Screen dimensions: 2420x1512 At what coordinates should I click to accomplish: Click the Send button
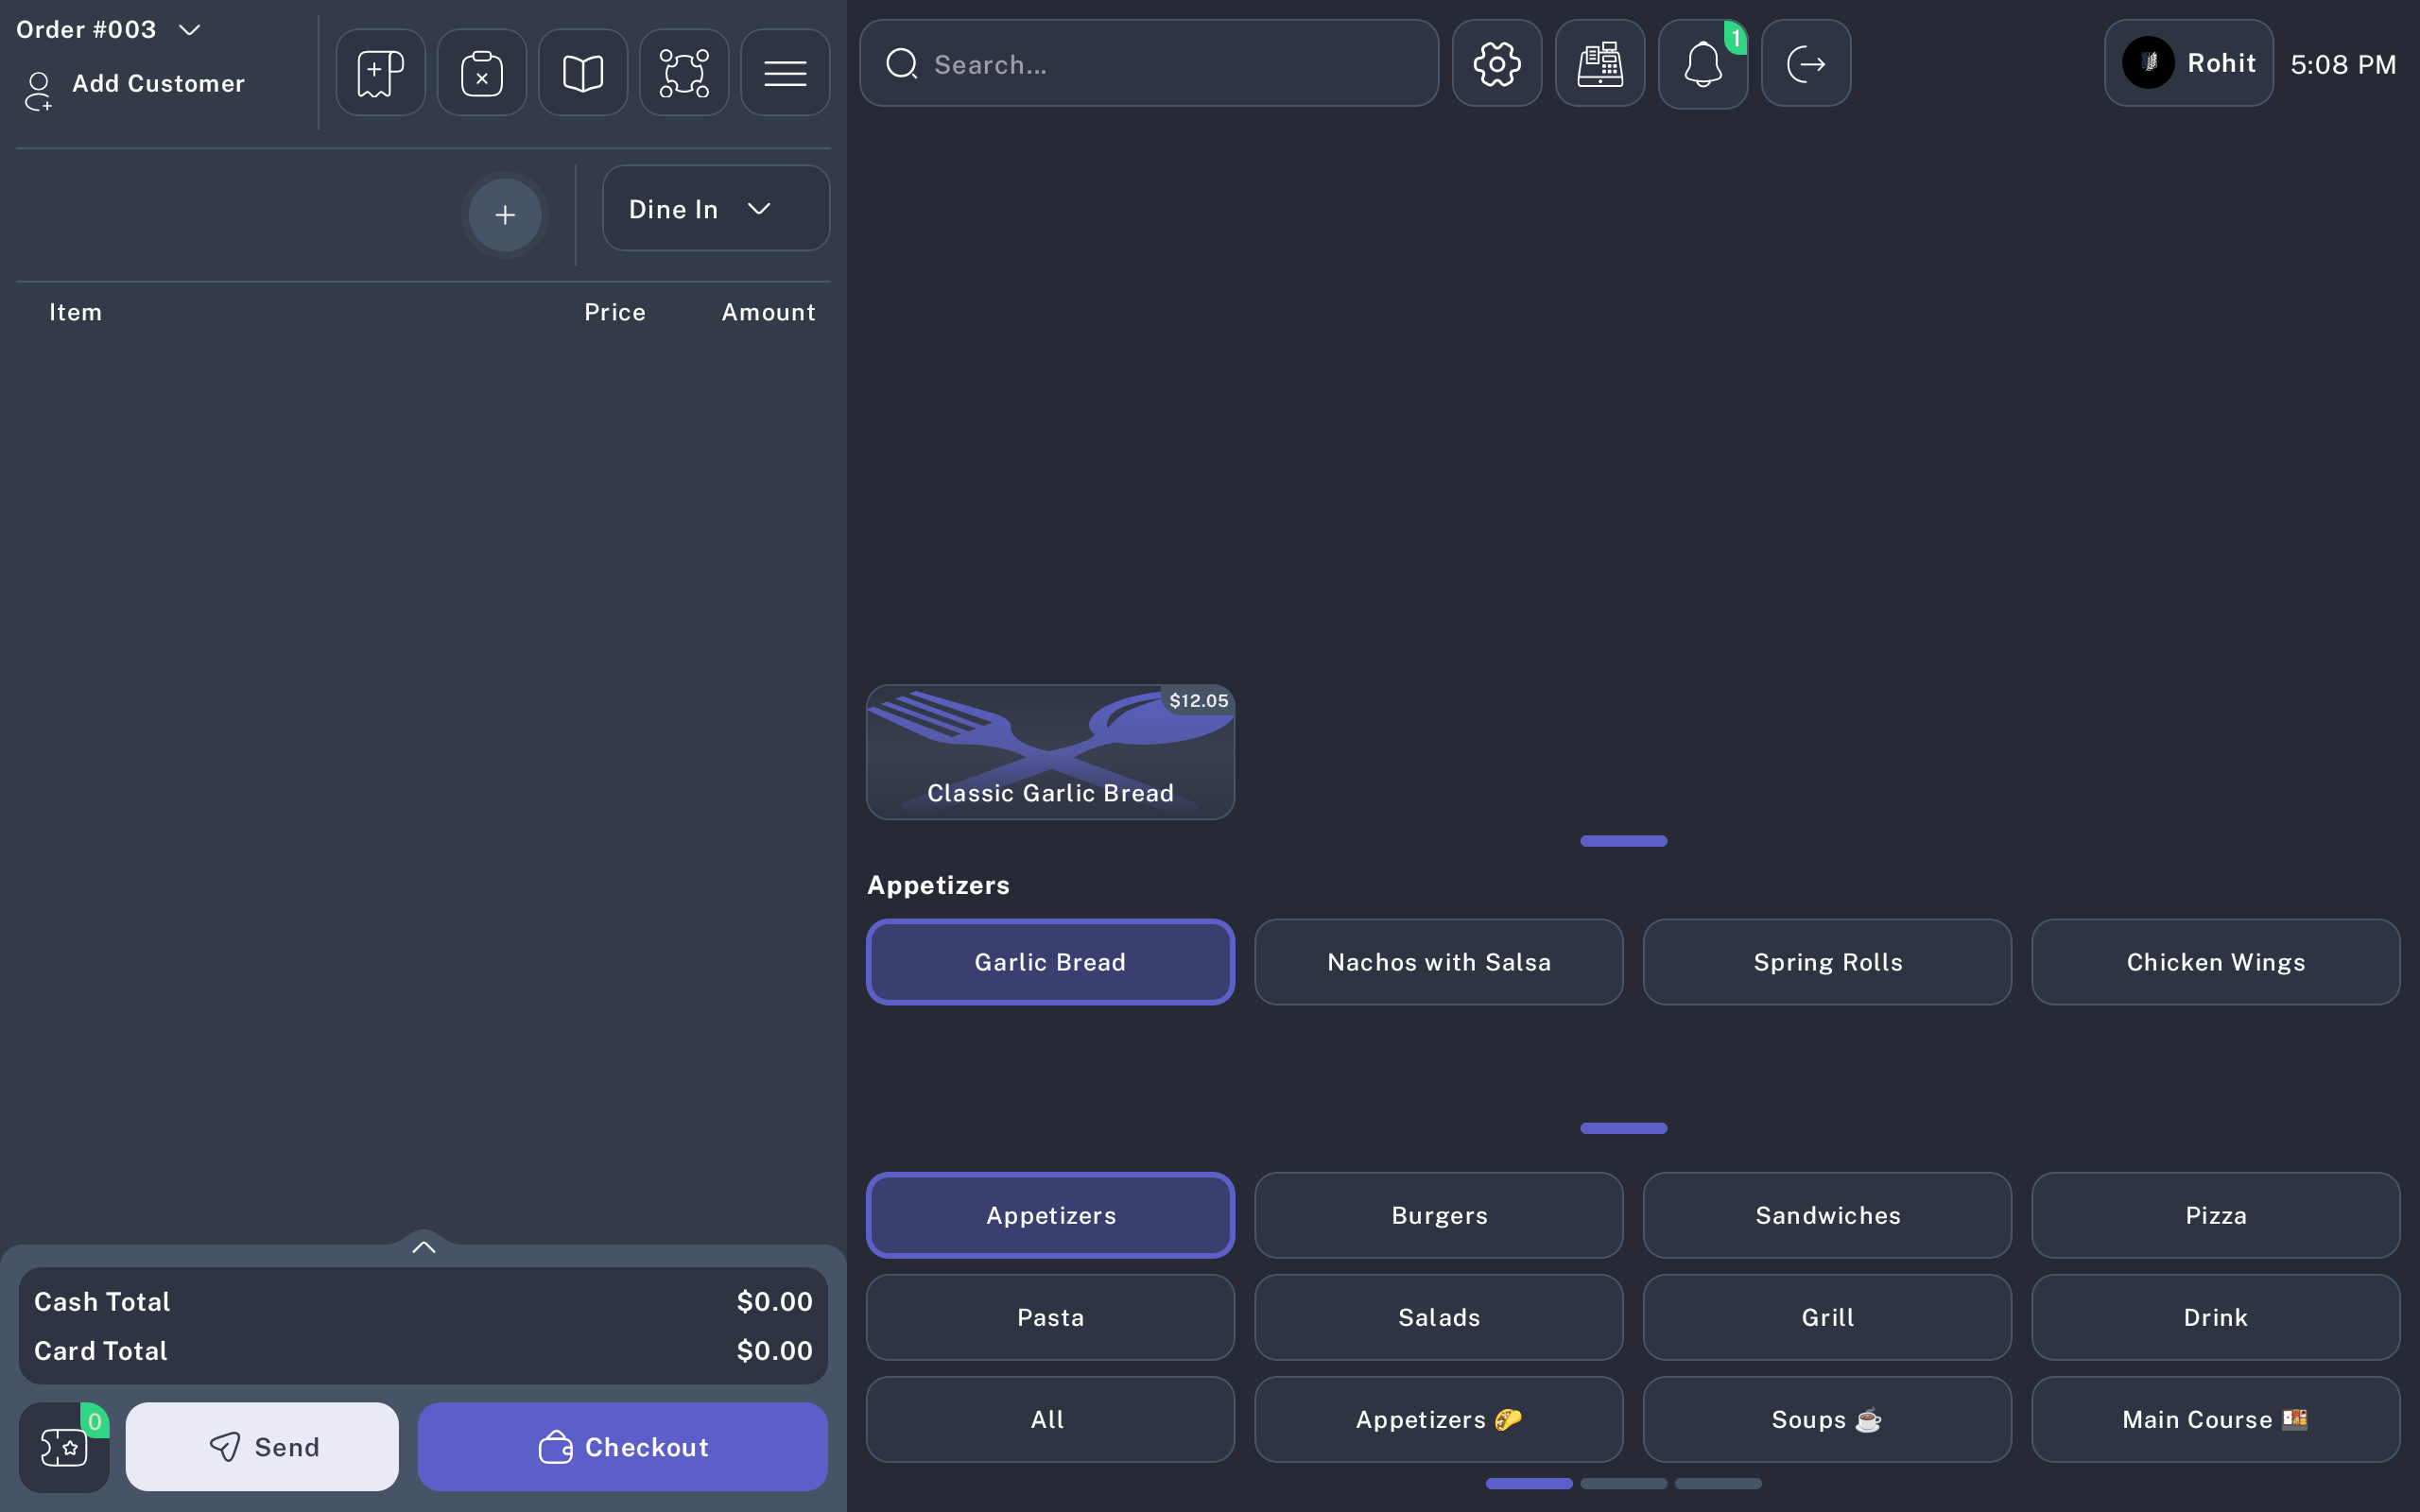tap(262, 1446)
